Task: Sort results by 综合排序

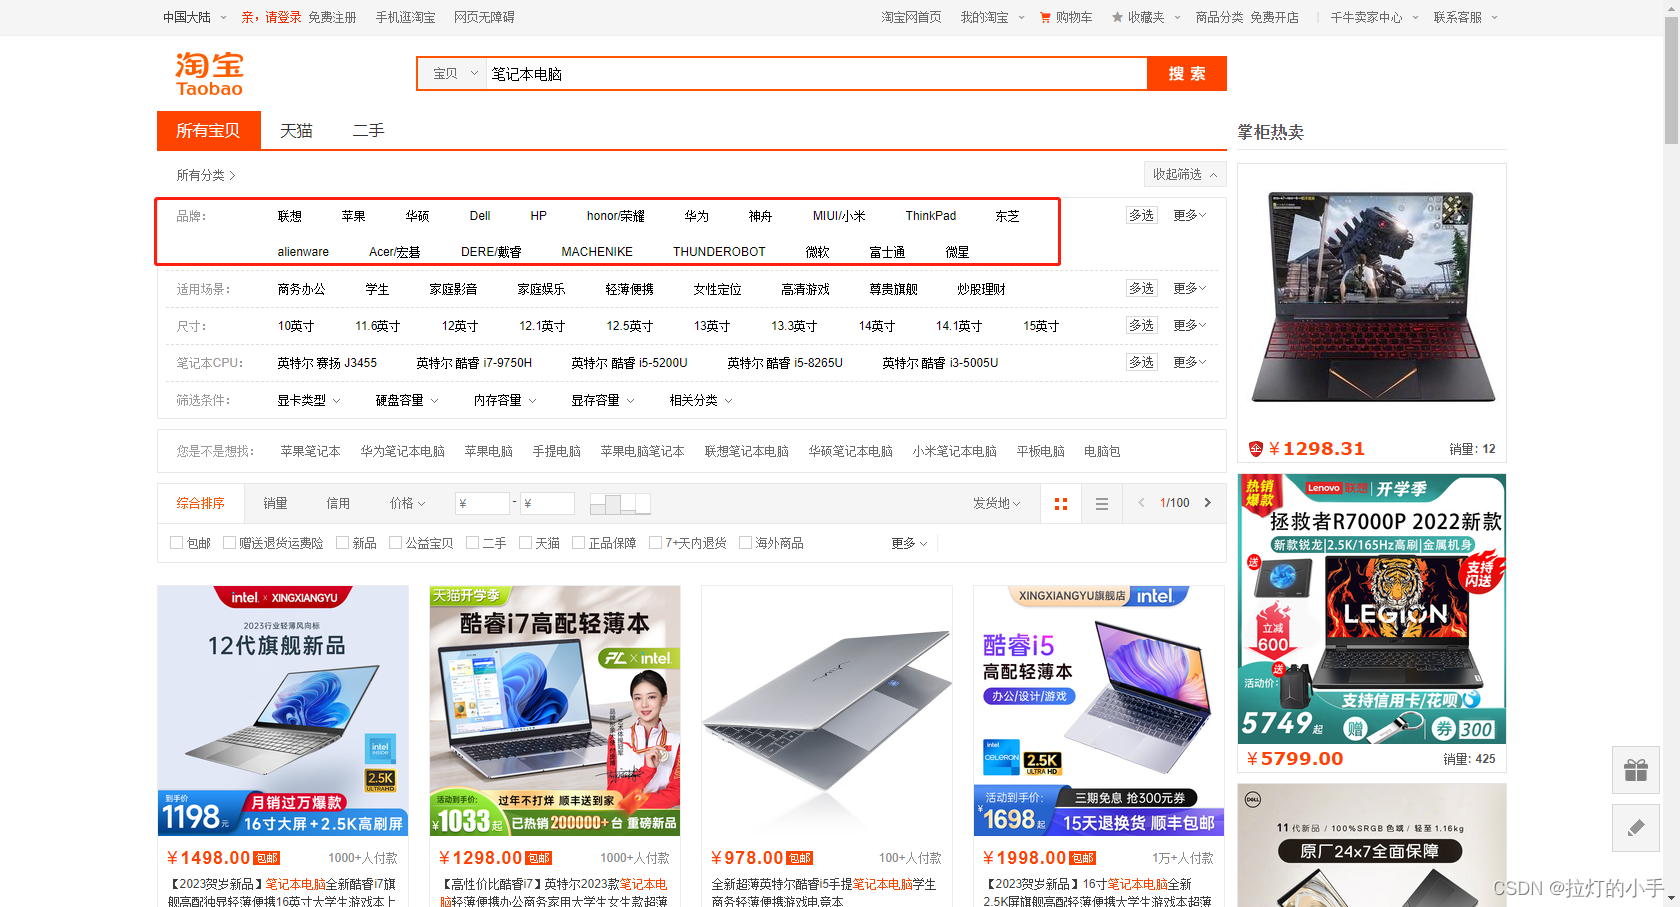Action: coord(200,503)
